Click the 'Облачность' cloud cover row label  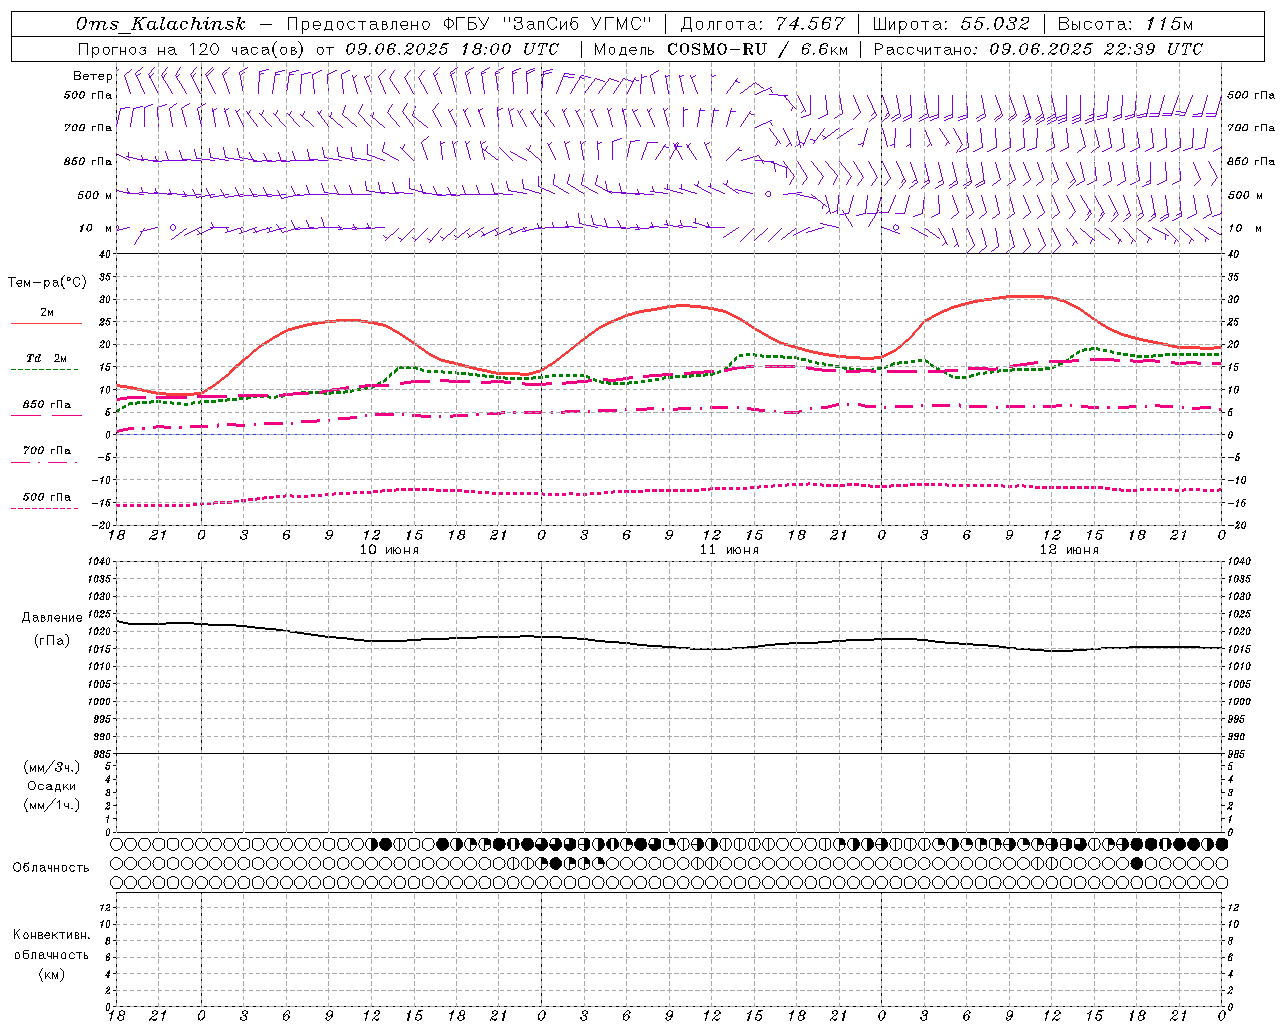(x=51, y=868)
